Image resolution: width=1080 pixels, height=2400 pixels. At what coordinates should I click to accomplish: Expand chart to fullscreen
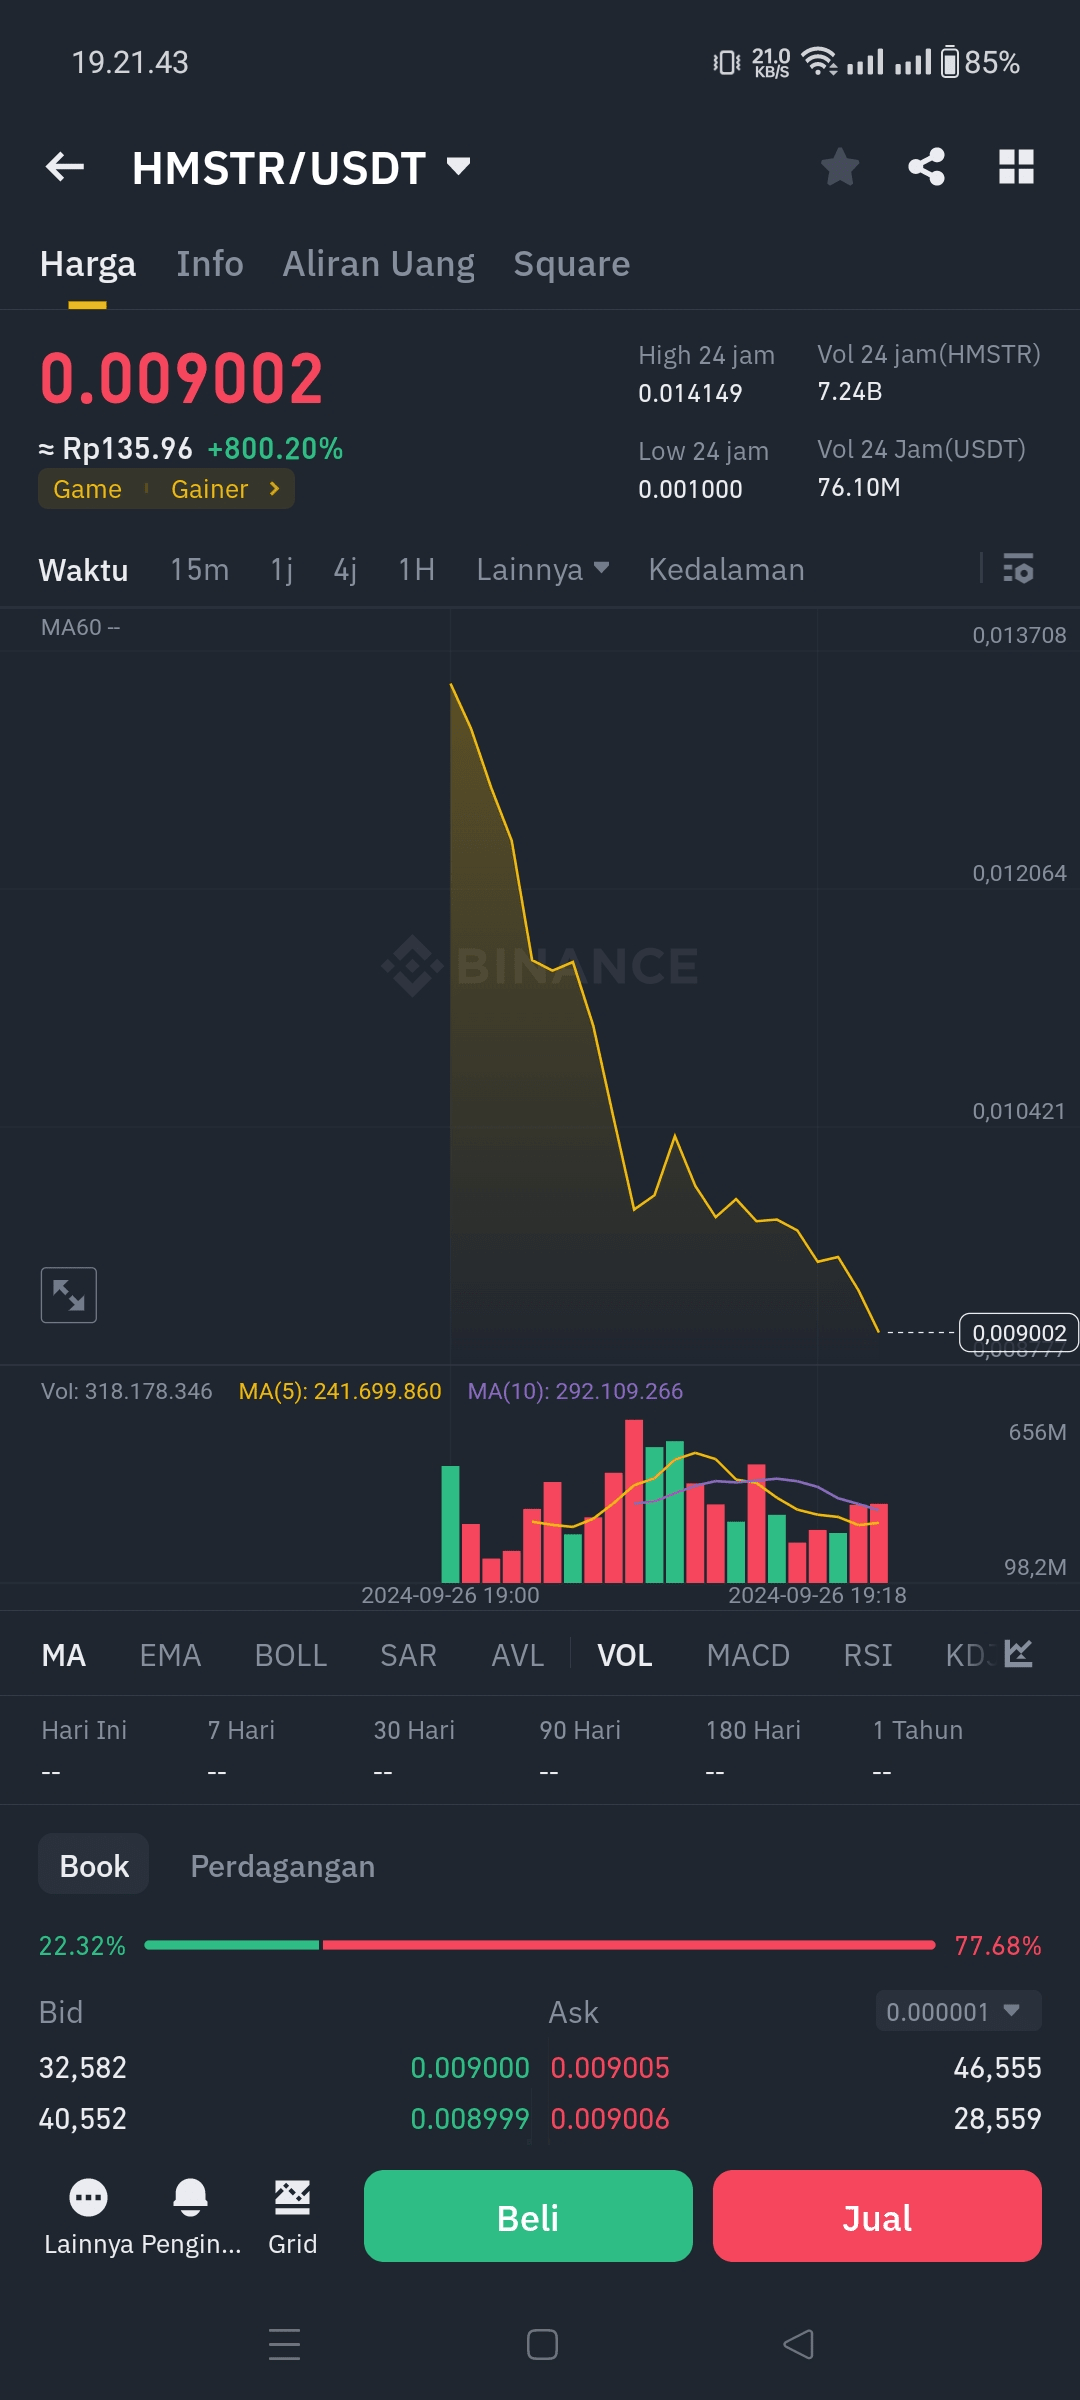(x=68, y=1295)
